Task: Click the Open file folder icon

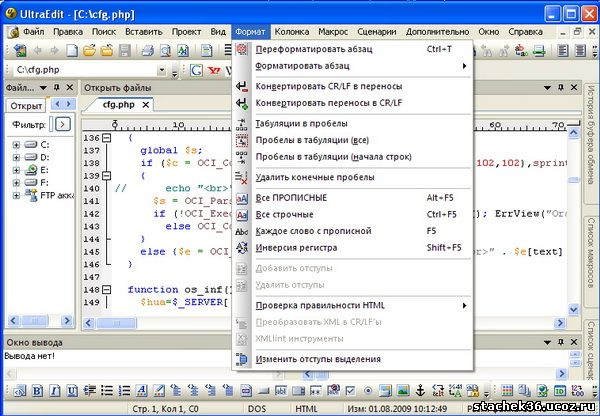Action: point(89,51)
